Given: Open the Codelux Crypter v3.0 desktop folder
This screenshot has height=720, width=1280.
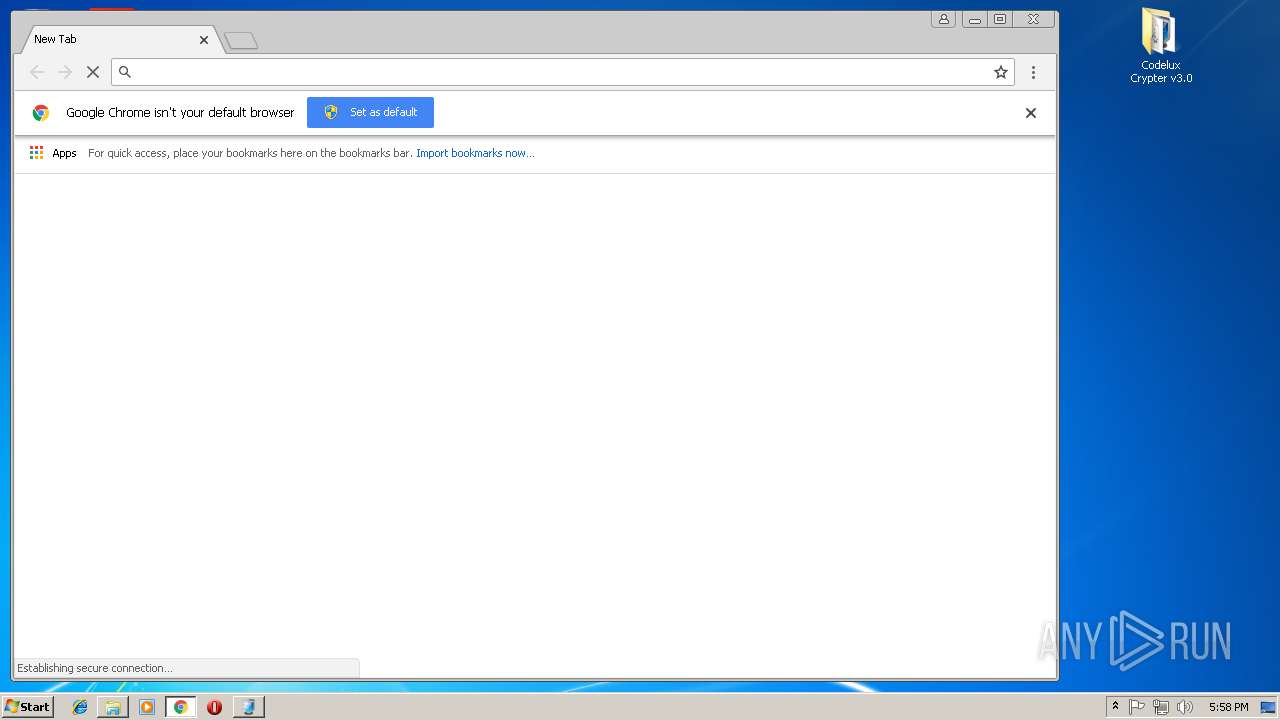Looking at the screenshot, I should [x=1161, y=46].
